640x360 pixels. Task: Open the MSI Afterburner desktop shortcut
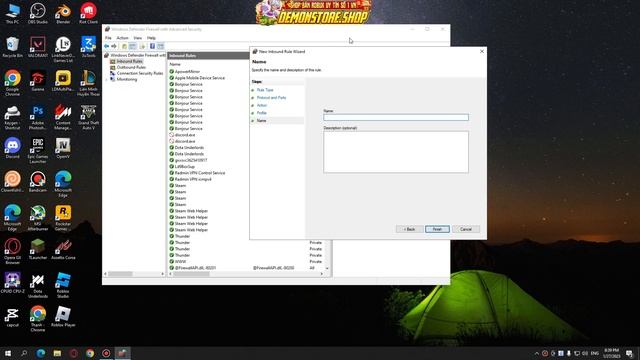click(38, 218)
